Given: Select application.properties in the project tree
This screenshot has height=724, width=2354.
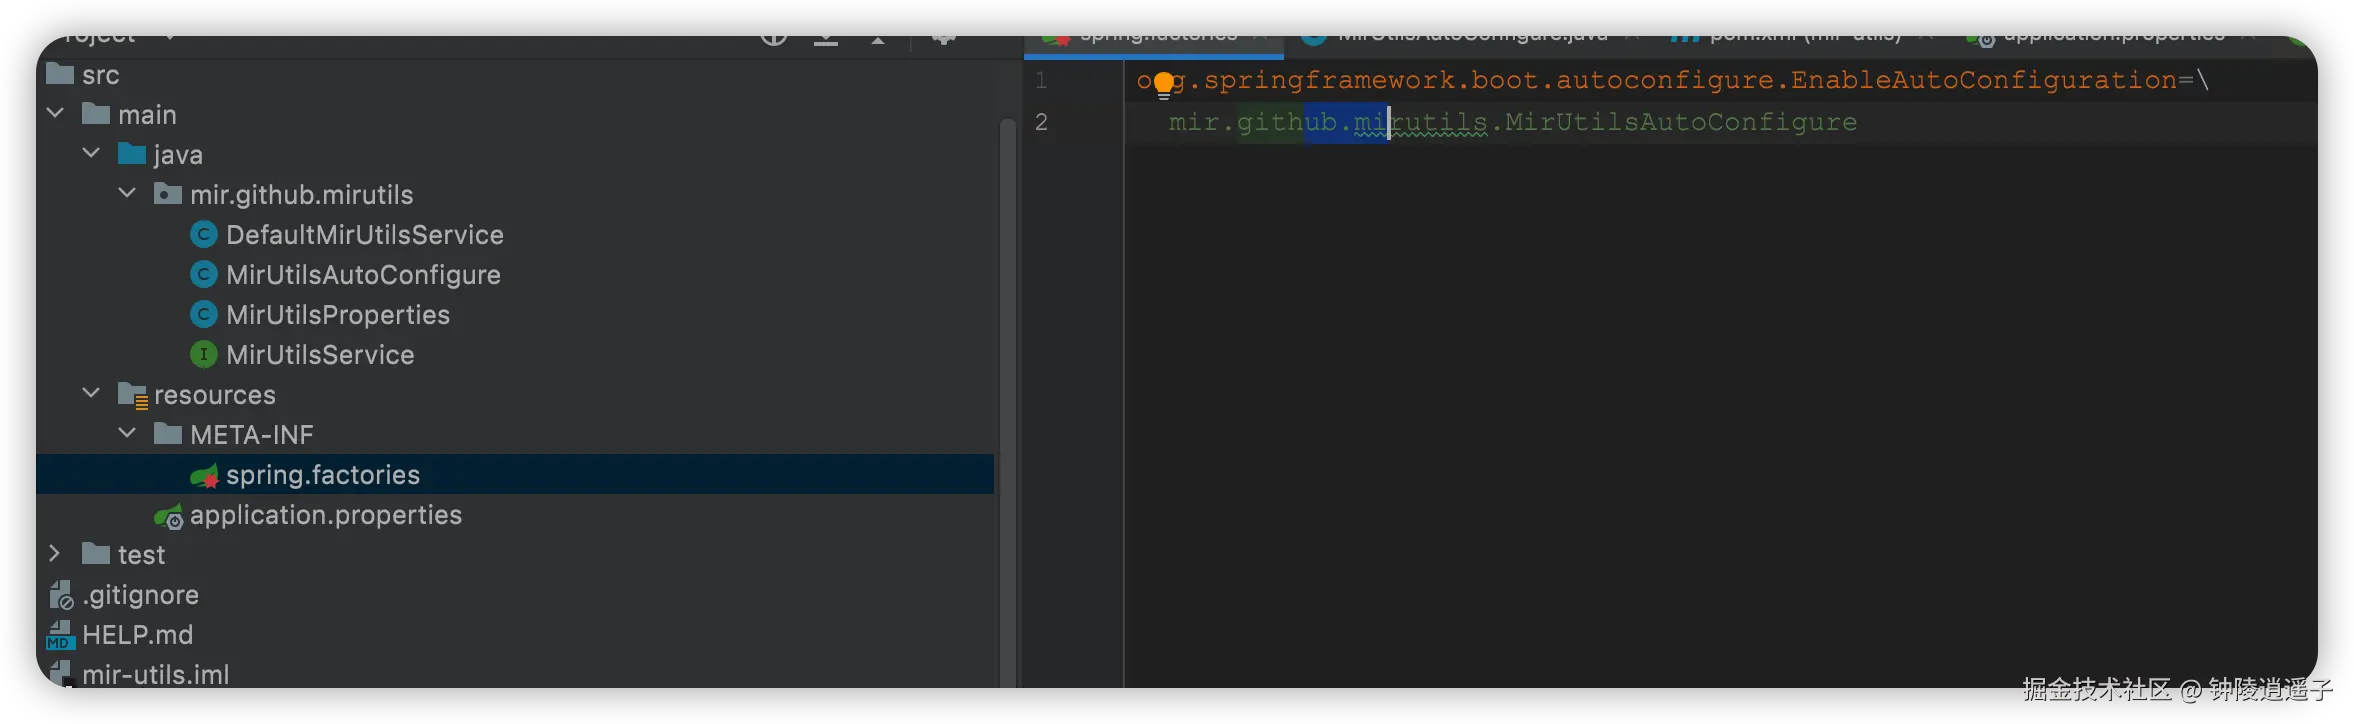Looking at the screenshot, I should tap(326, 515).
